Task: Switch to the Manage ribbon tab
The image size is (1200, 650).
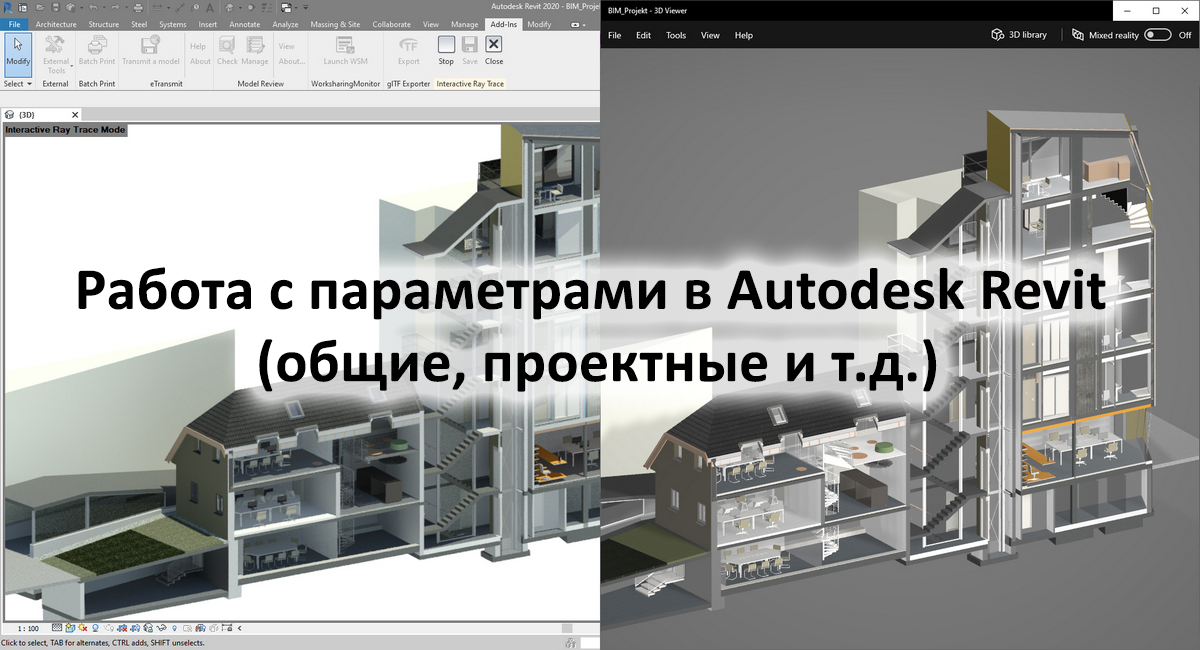Action: pos(464,23)
